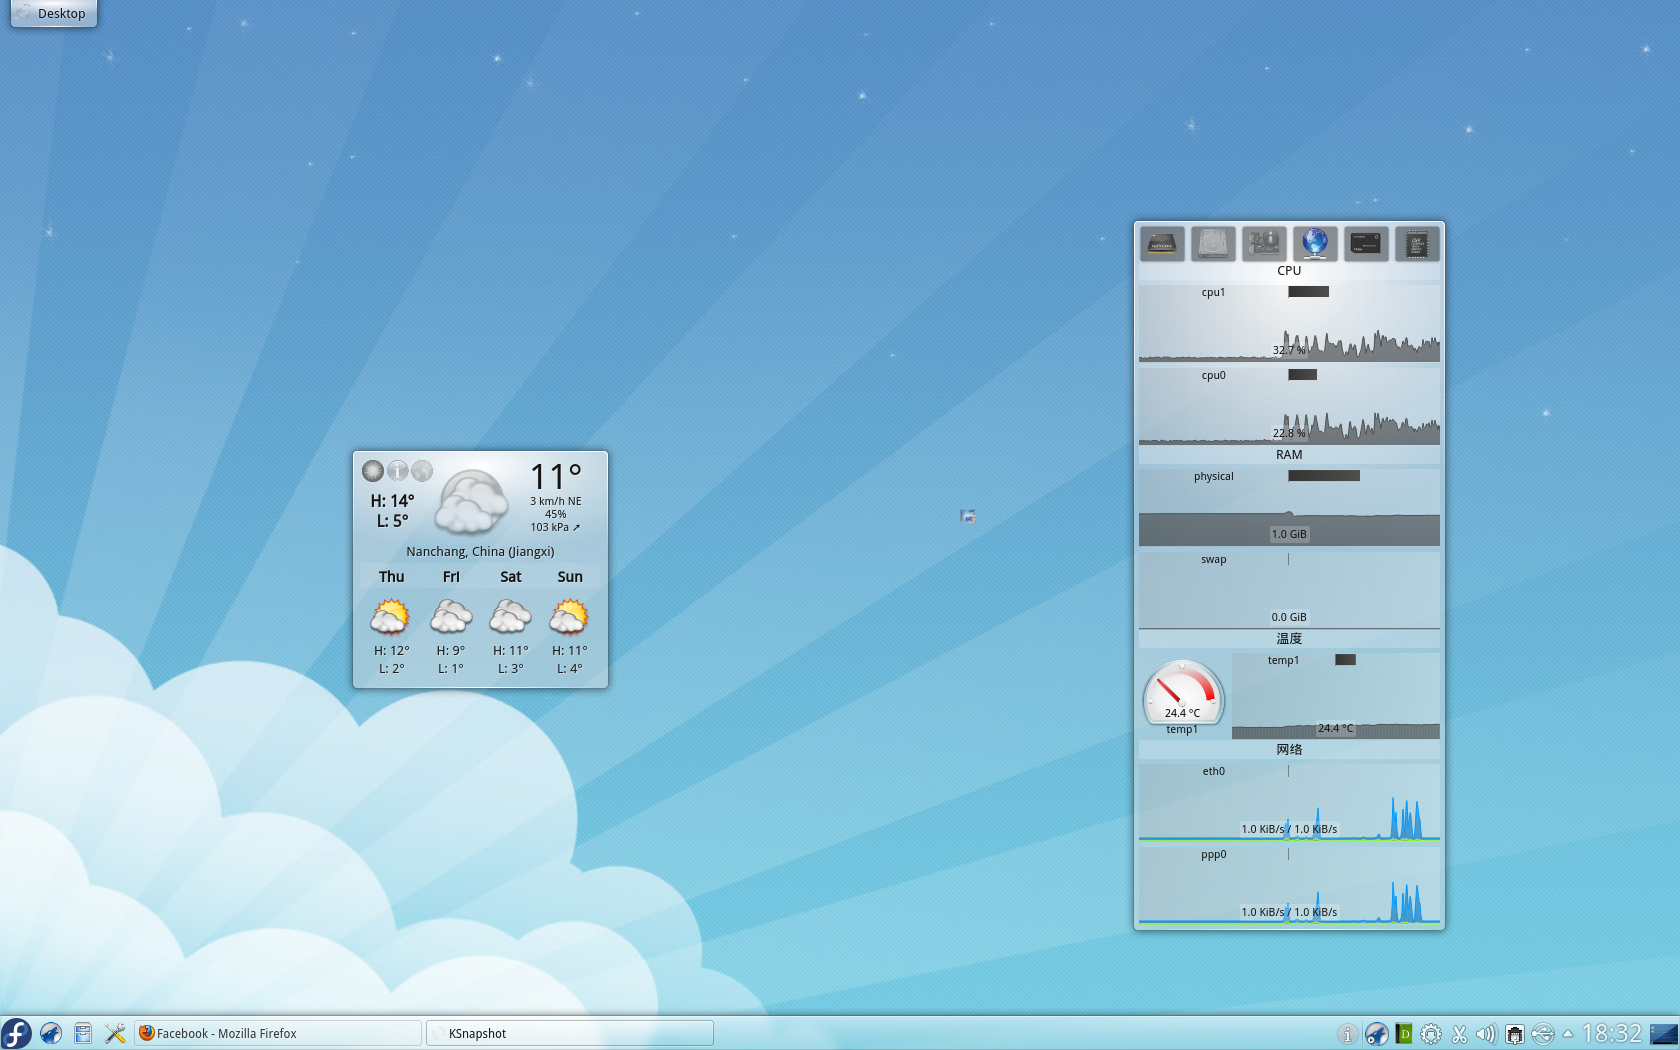This screenshot has width=1680, height=1050.
Task: Select Thursday's partly sunny forecast icon
Action: click(x=390, y=617)
